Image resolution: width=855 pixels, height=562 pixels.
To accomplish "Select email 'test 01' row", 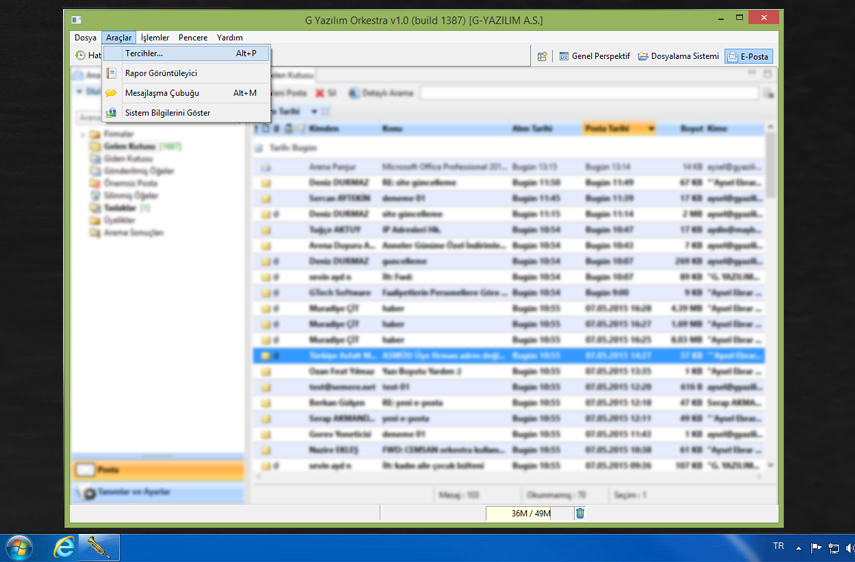I will click(x=508, y=388).
